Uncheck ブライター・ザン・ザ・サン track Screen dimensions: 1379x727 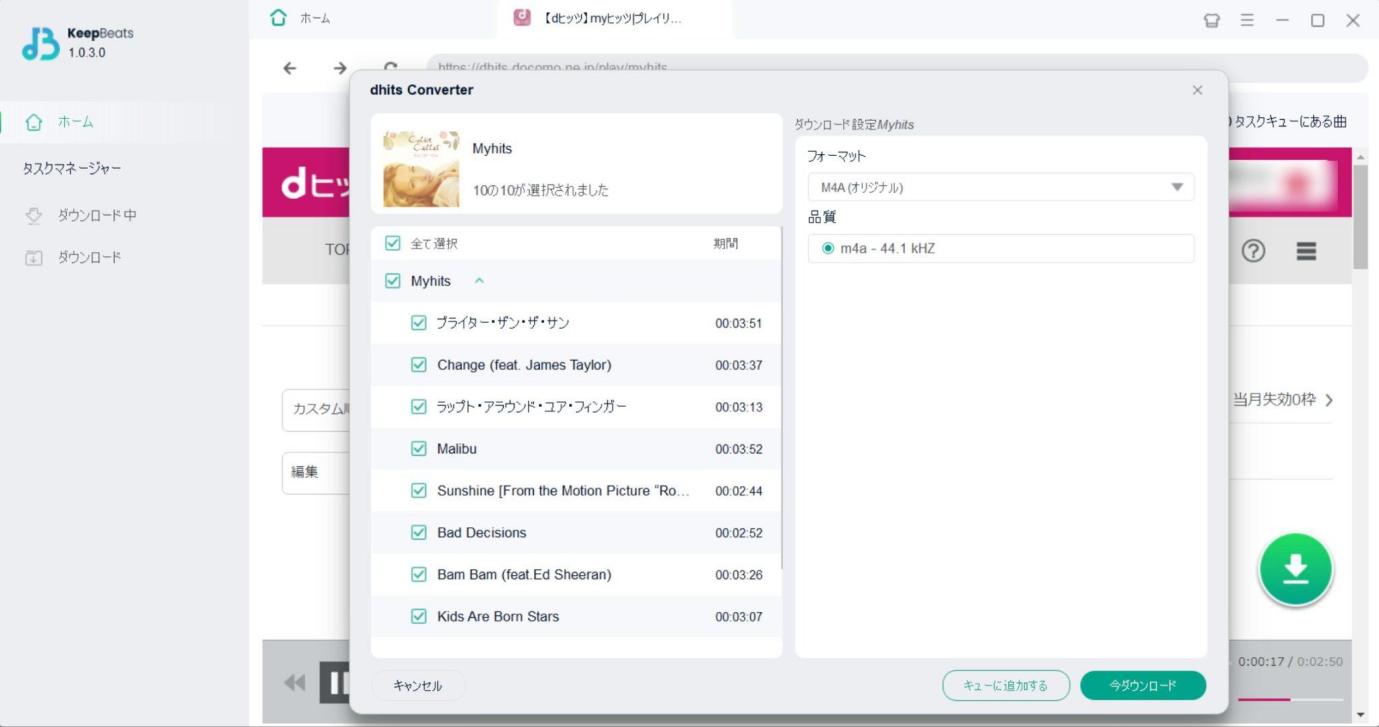click(x=419, y=323)
